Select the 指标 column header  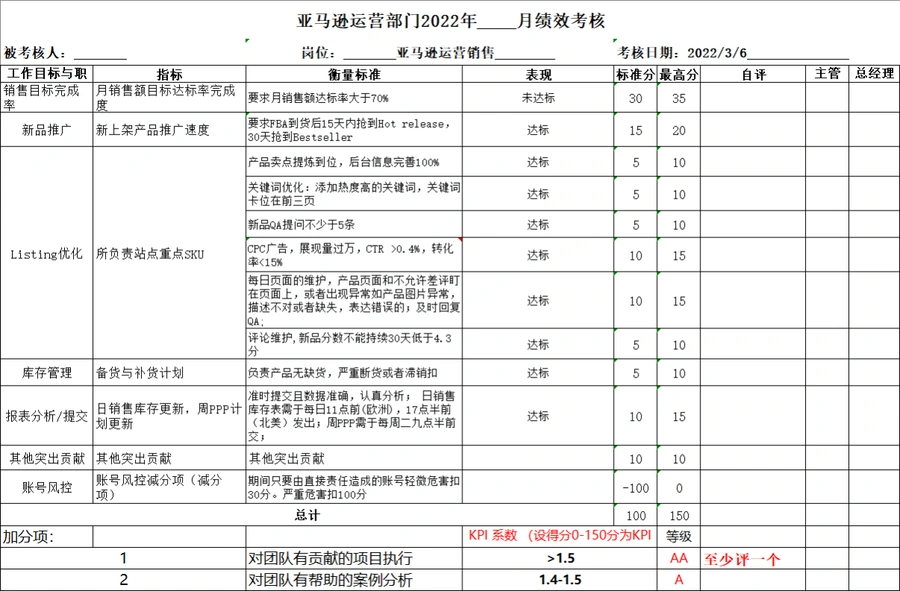click(169, 74)
